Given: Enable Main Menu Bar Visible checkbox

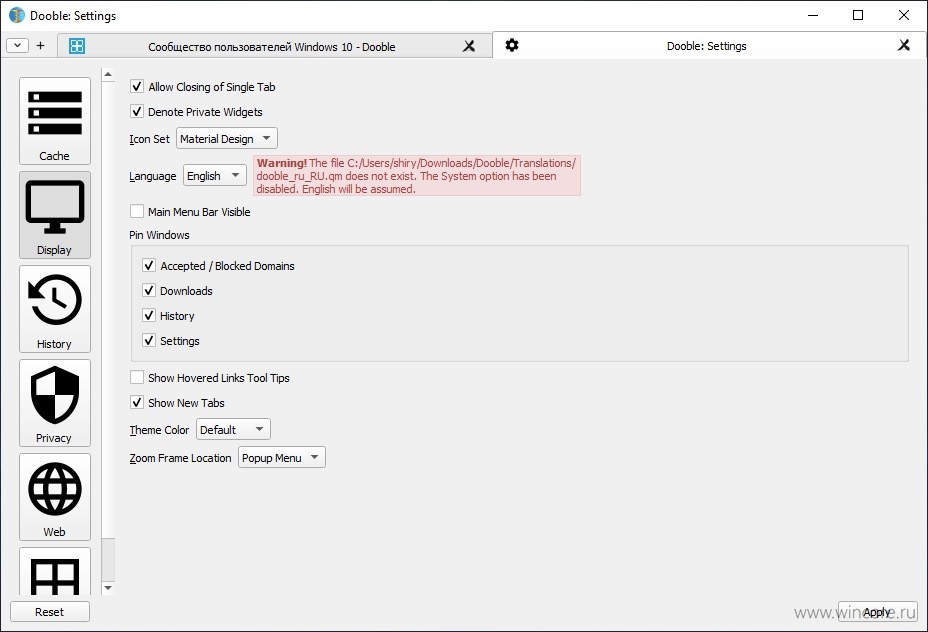Looking at the screenshot, I should (x=137, y=211).
